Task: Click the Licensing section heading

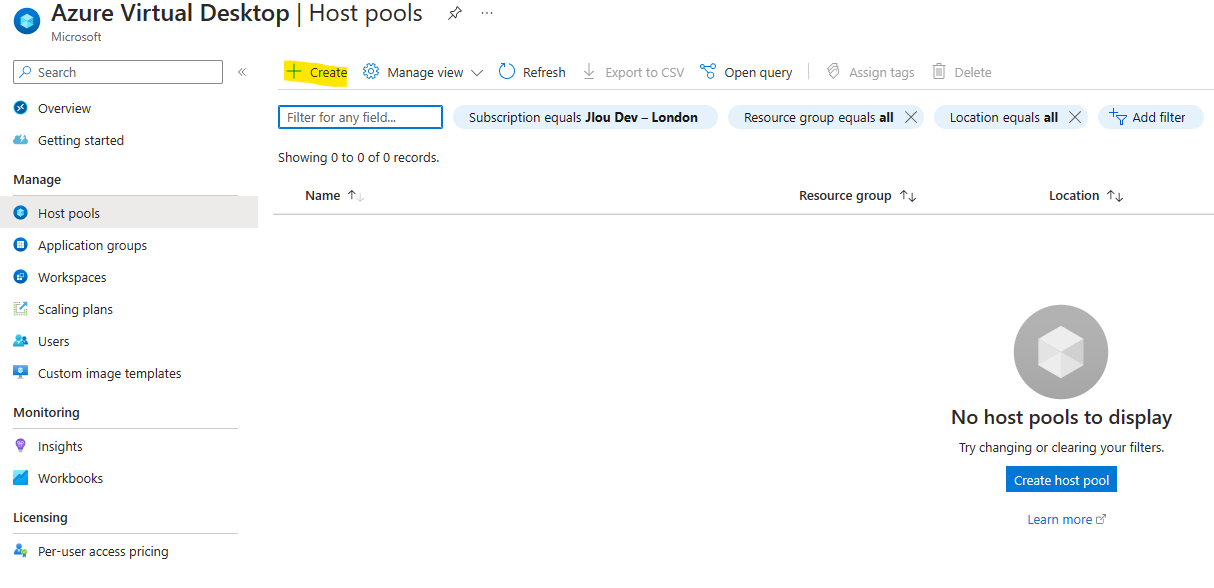Action: [x=40, y=518]
